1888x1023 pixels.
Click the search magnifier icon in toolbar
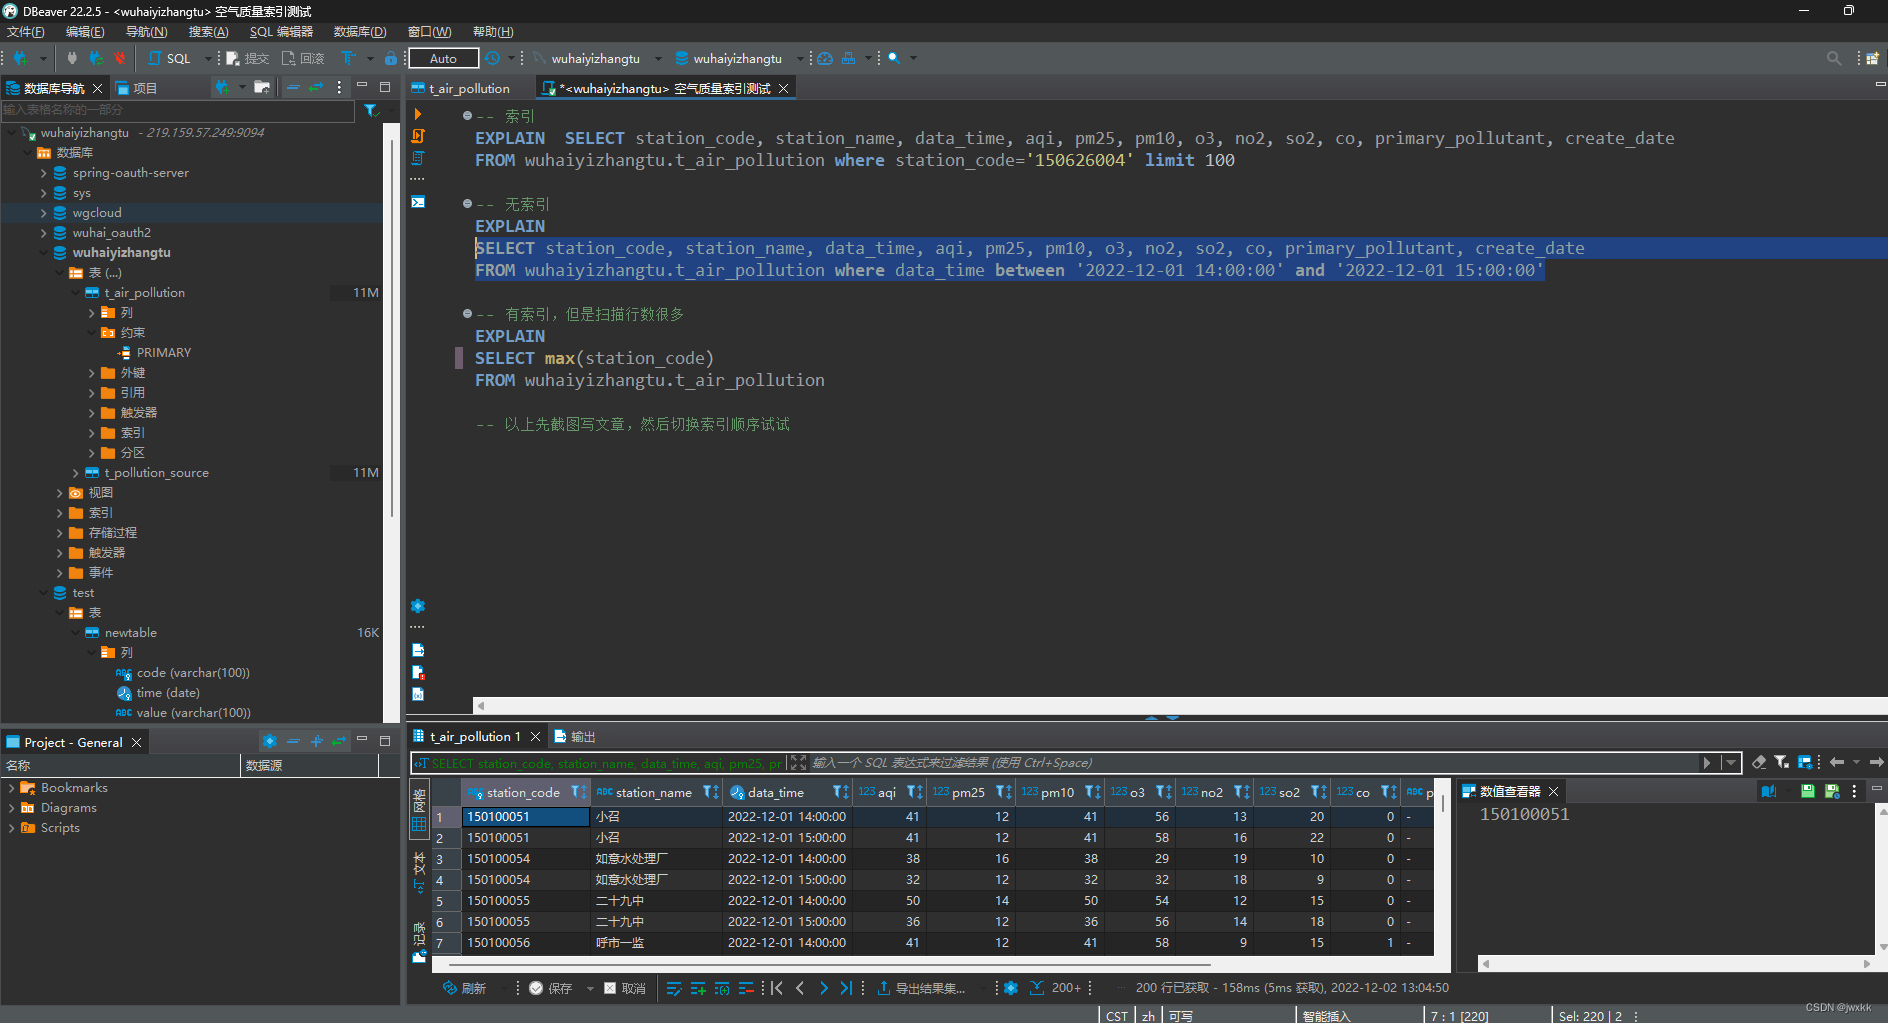(x=894, y=58)
